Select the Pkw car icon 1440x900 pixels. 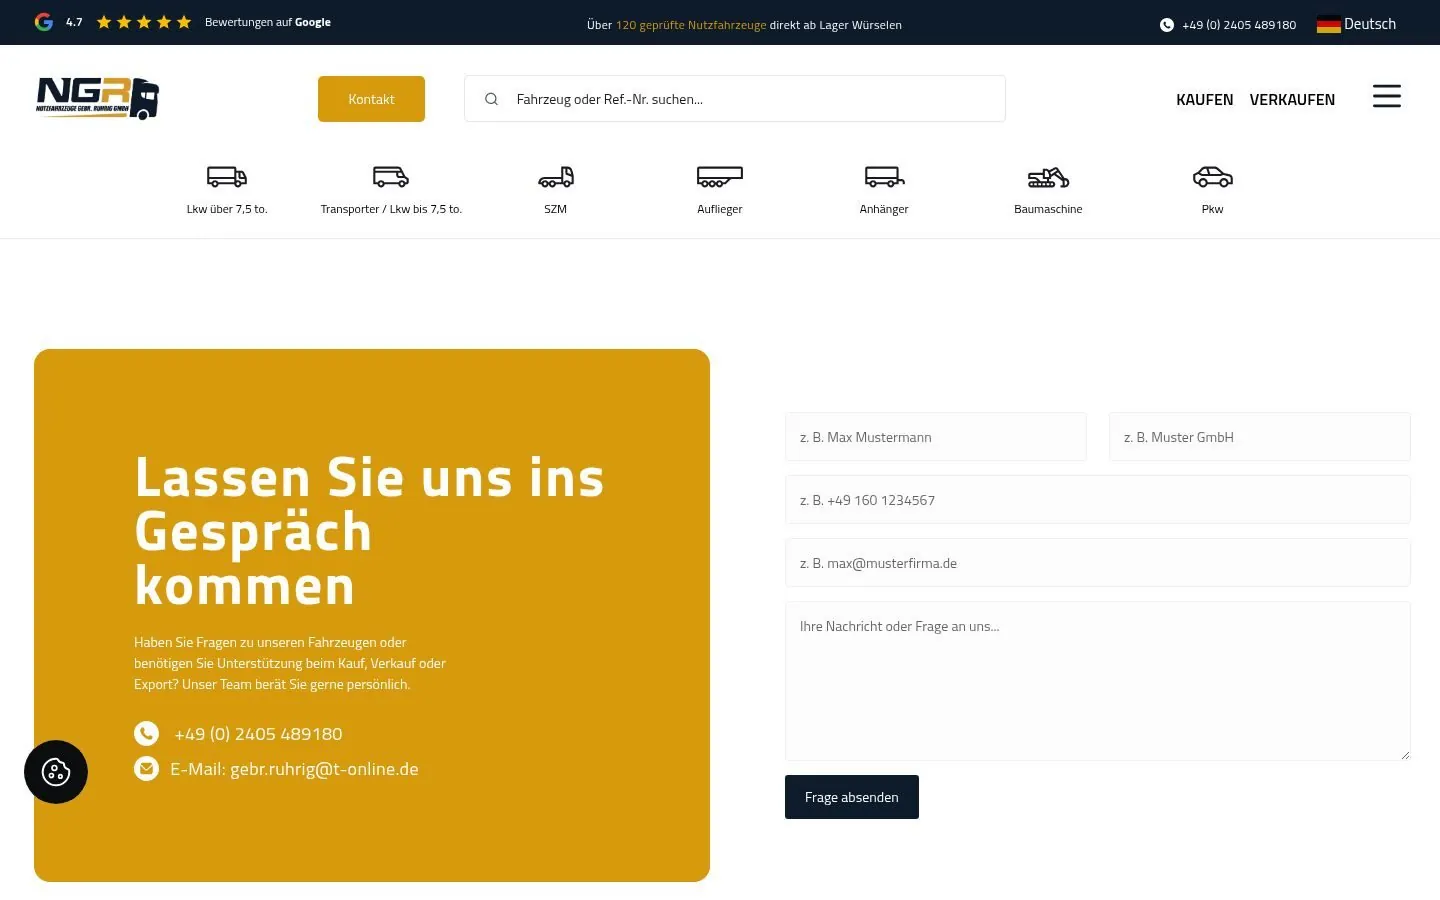[1212, 177]
